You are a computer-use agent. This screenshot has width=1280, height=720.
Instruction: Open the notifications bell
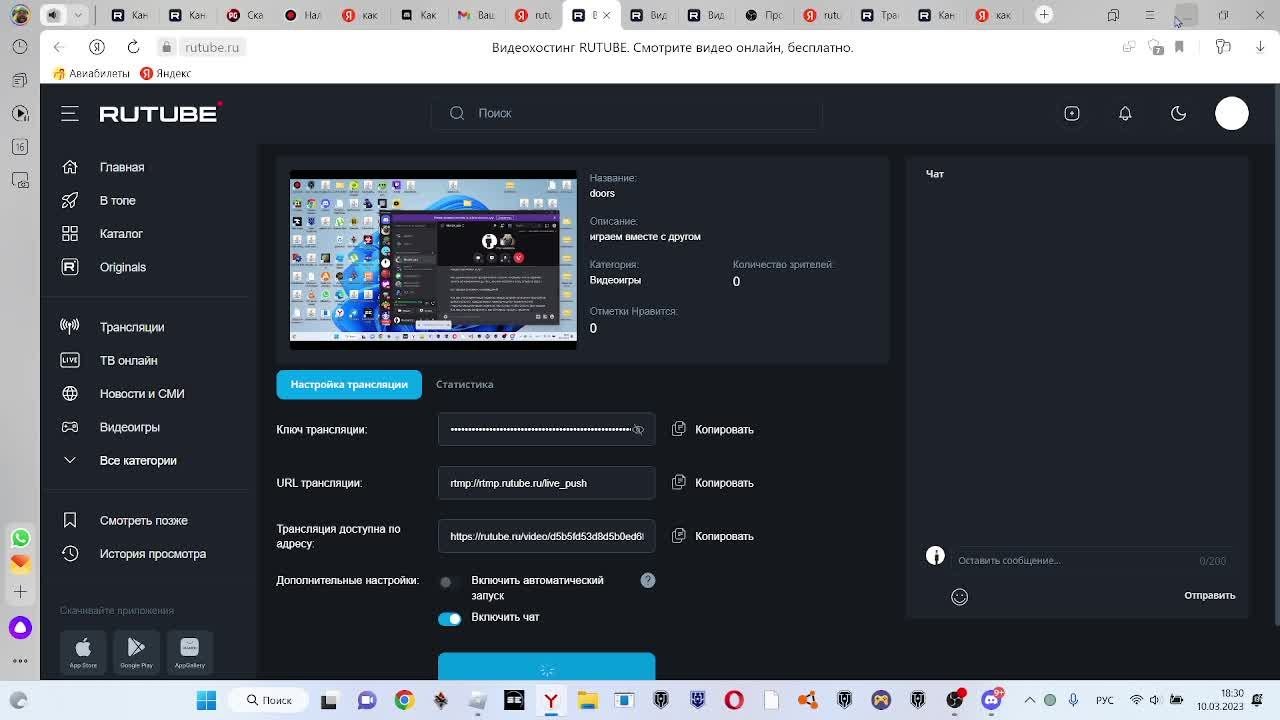coord(1125,114)
